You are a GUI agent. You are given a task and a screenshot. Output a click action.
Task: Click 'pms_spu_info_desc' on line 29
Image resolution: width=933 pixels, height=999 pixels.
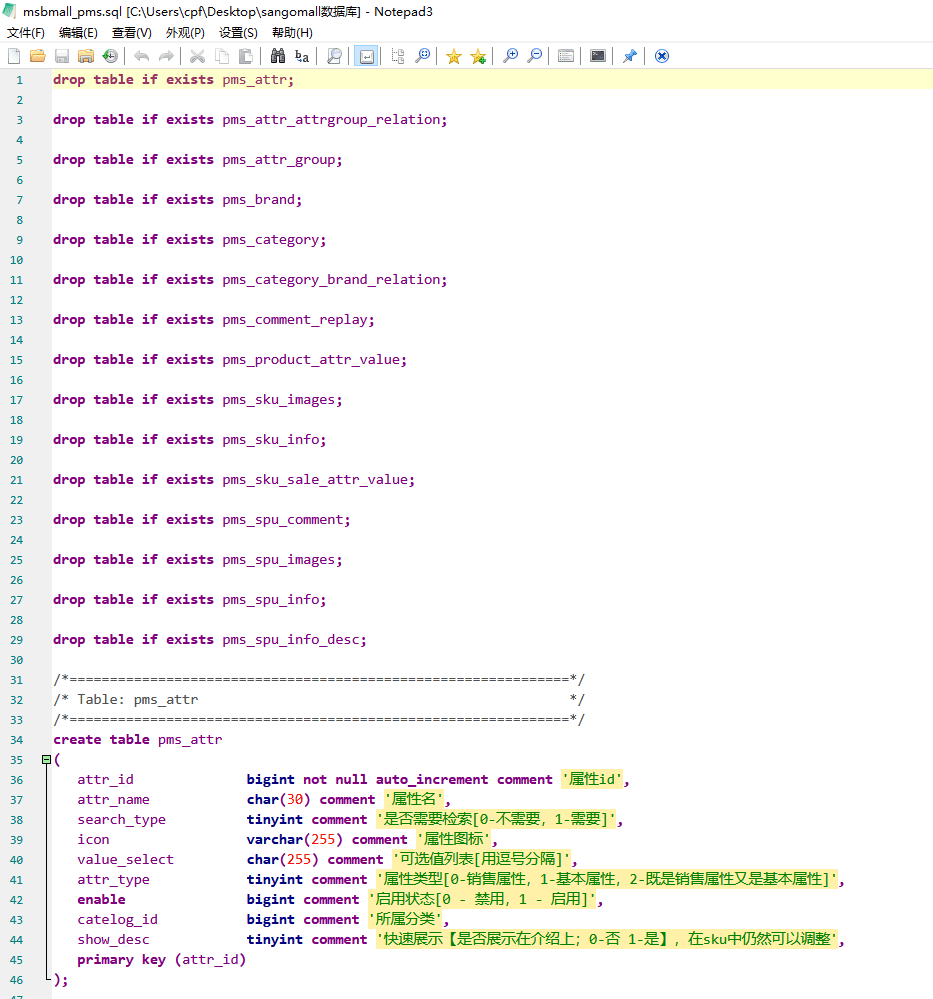tap(290, 640)
